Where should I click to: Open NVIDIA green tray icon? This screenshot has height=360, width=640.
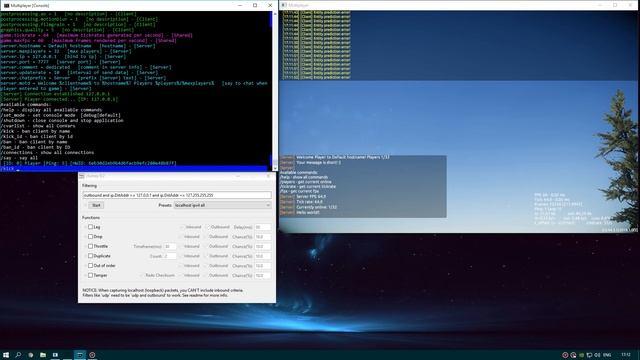[x=581, y=355]
